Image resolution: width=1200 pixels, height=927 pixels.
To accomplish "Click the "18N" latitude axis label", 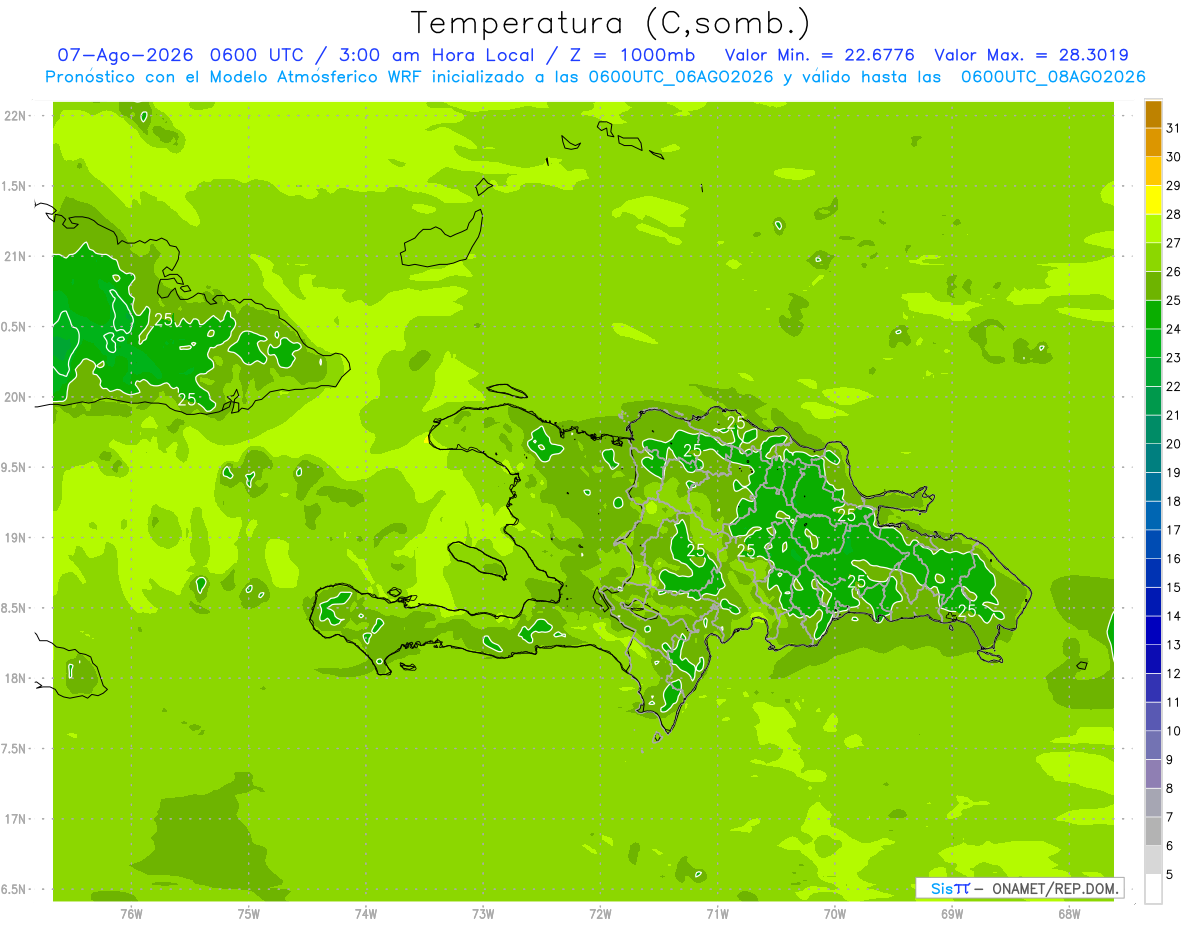I will coord(16,678).
